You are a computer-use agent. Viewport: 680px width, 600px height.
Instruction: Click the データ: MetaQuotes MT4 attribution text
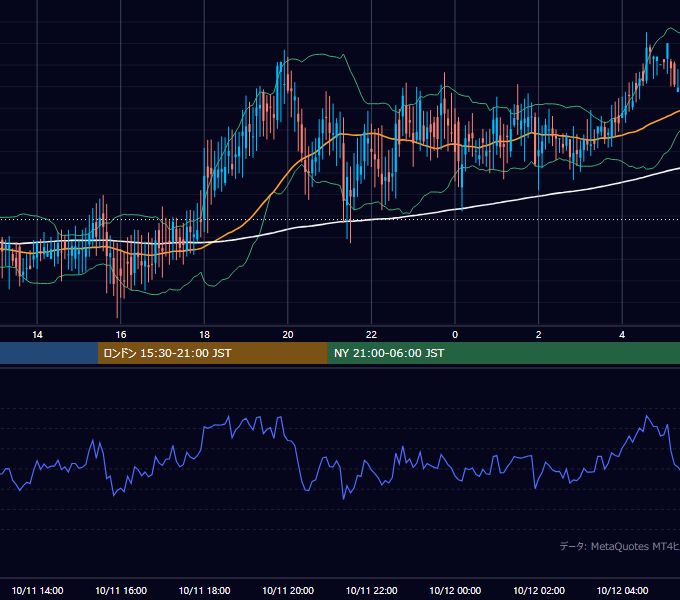619,546
